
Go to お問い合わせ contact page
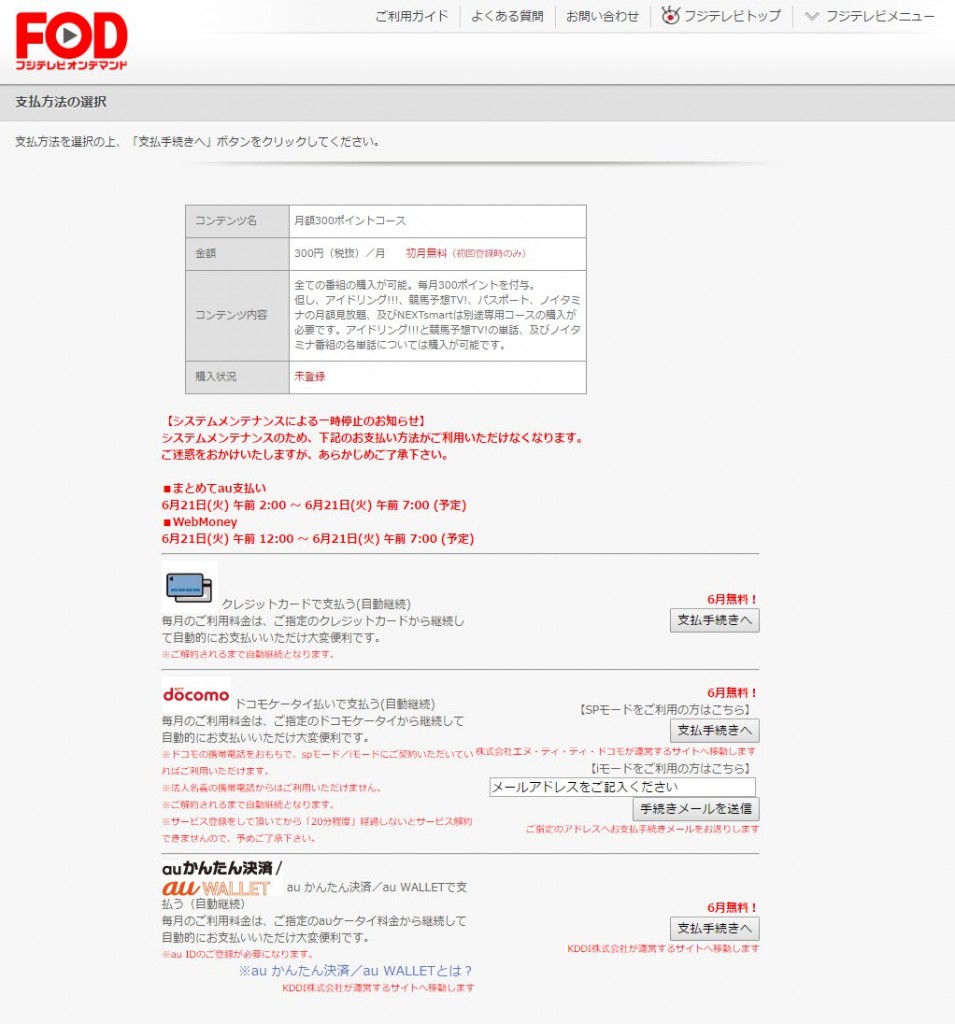coord(602,16)
